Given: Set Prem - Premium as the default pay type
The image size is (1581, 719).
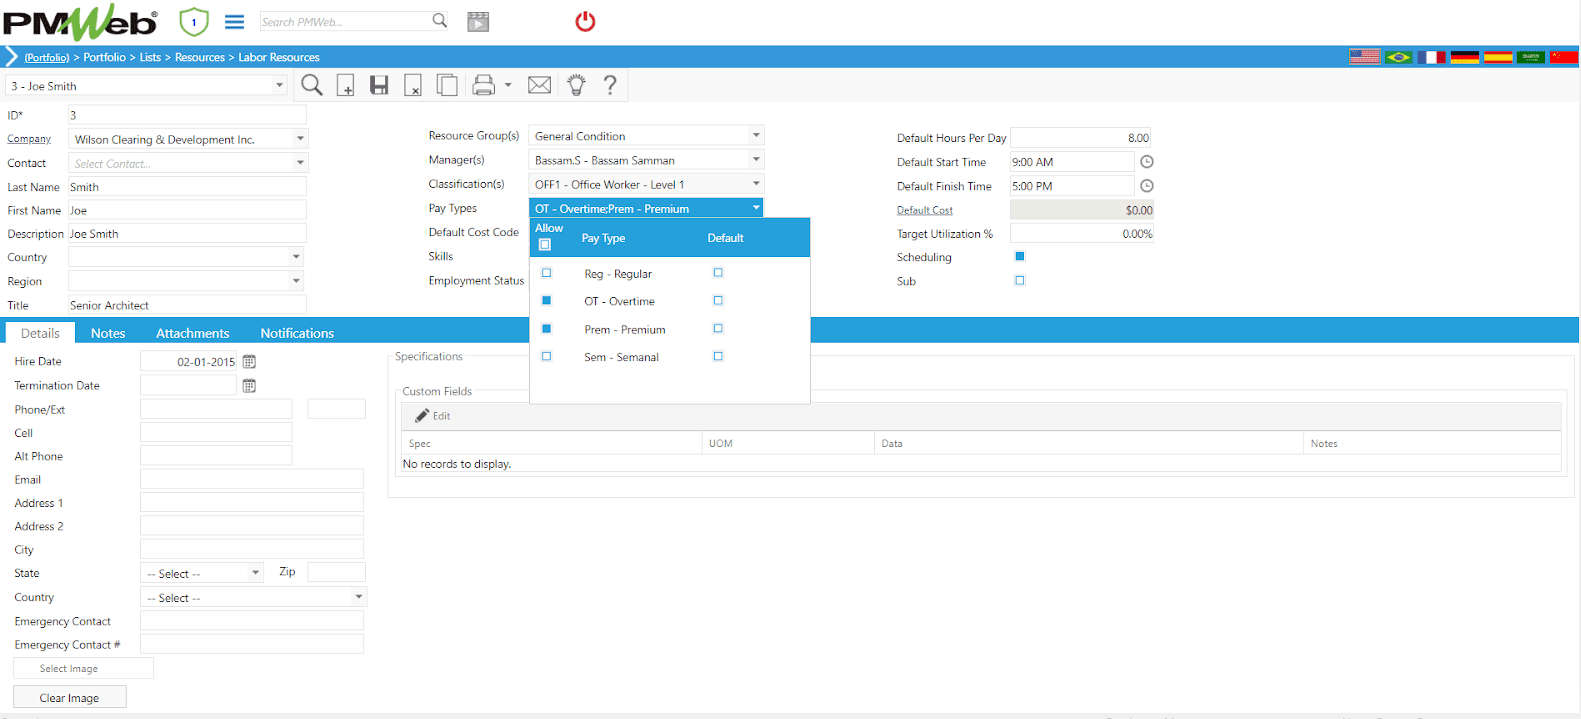Looking at the screenshot, I should point(718,329).
